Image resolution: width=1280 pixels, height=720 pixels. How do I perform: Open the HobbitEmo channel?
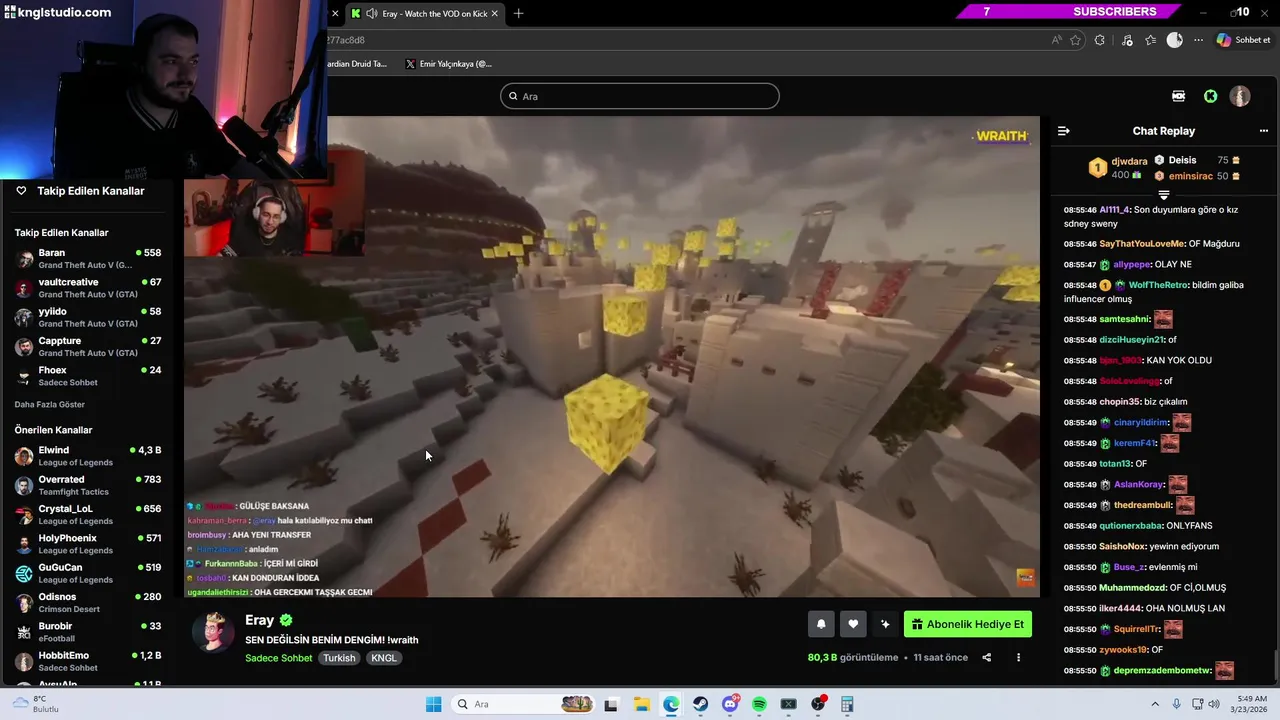pyautogui.click(x=88, y=661)
